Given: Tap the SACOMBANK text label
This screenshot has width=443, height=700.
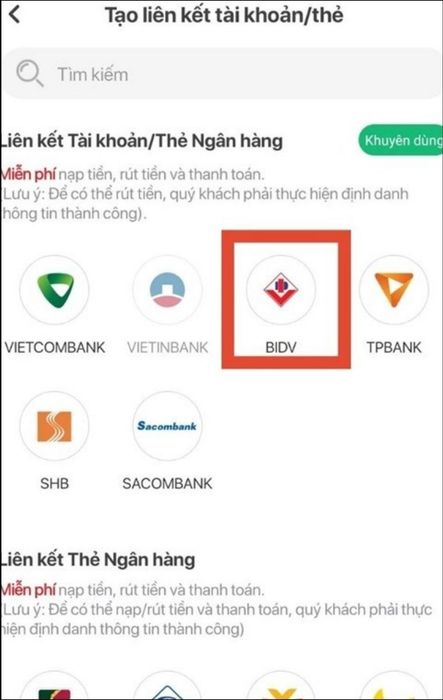Looking at the screenshot, I should tap(167, 483).
